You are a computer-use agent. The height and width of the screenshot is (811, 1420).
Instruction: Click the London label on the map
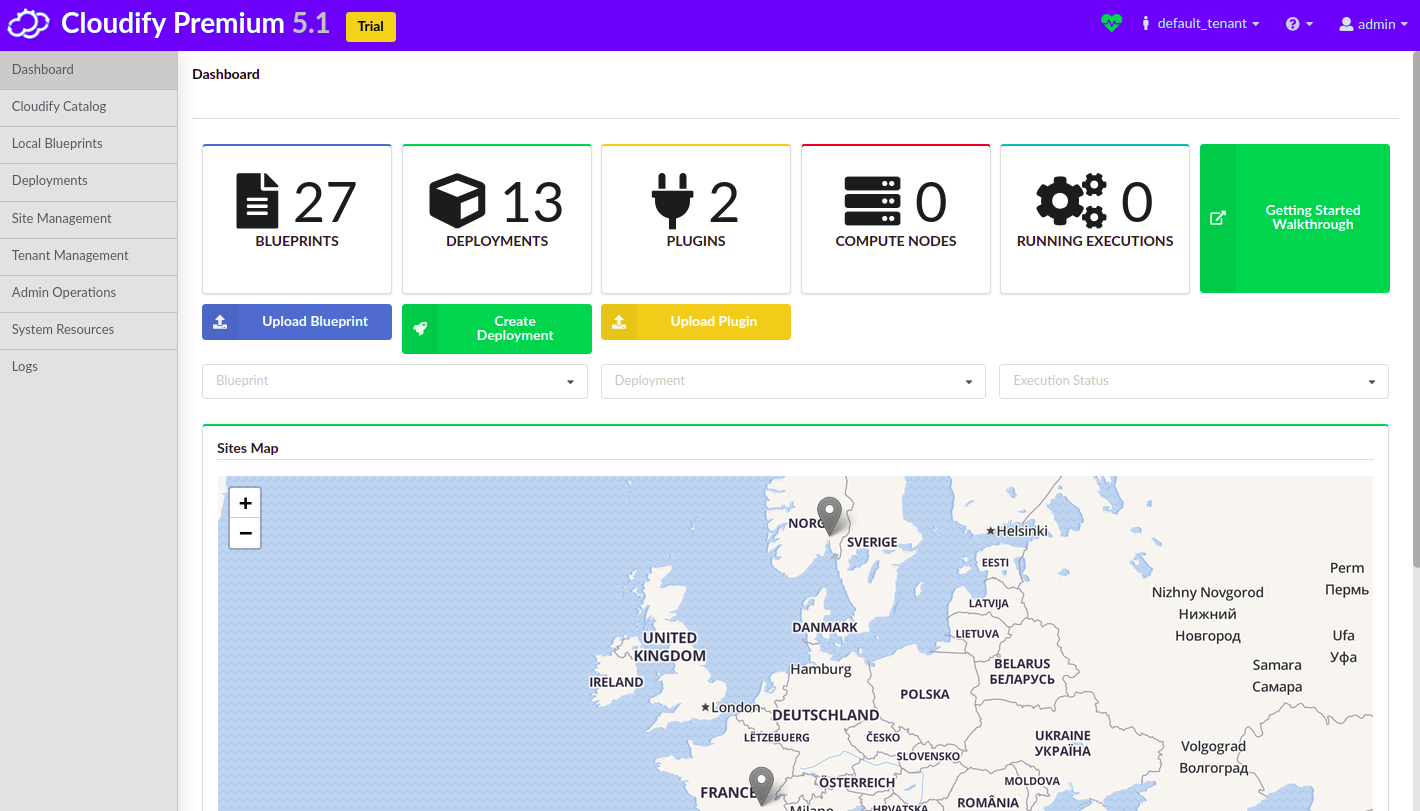point(735,707)
